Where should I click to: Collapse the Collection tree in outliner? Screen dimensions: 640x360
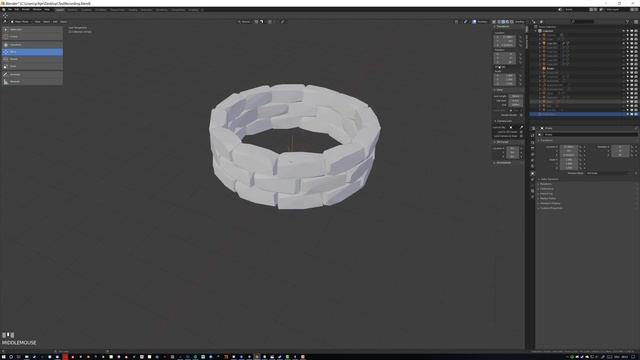(536, 31)
